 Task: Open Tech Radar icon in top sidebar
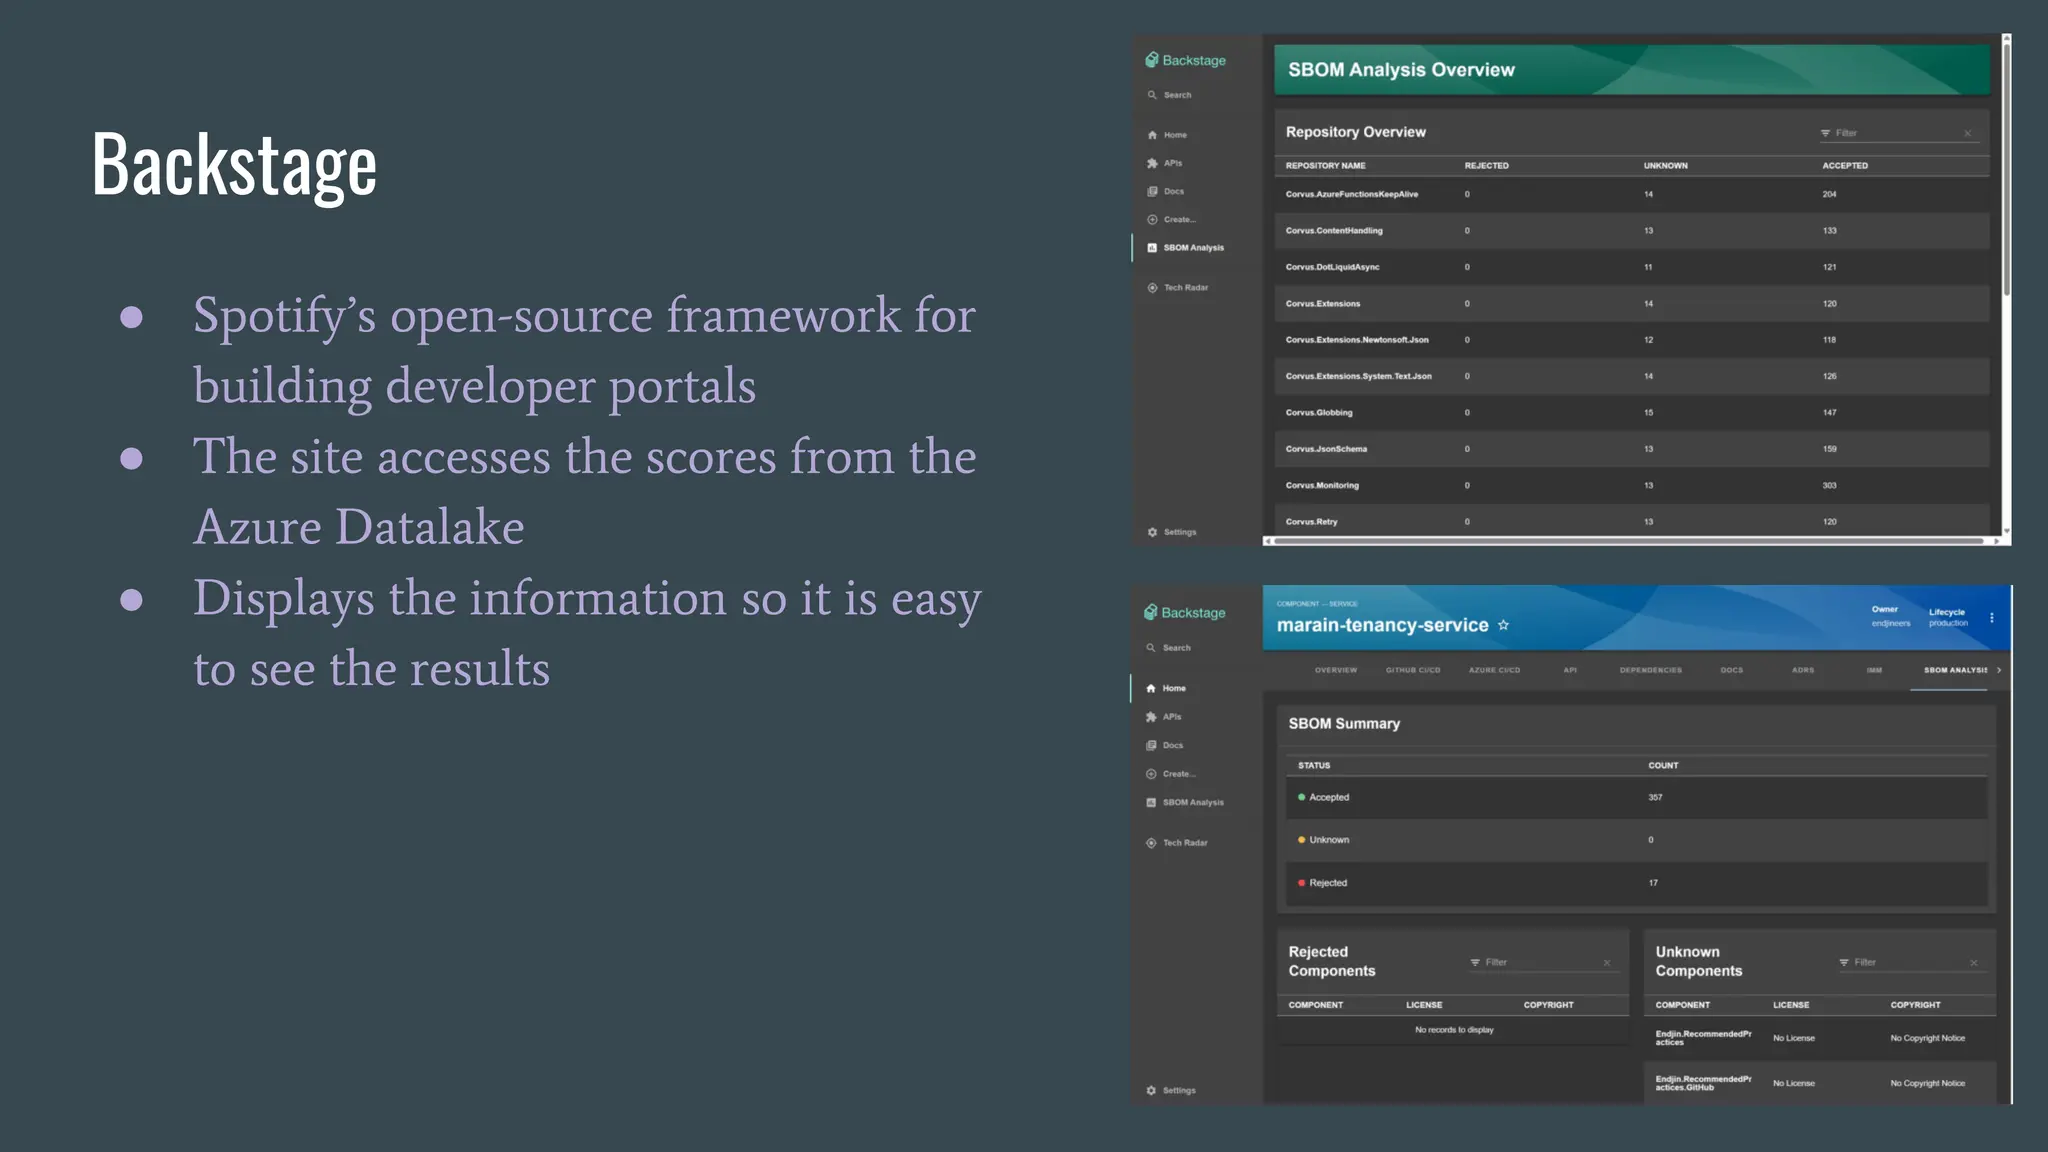click(x=1152, y=288)
